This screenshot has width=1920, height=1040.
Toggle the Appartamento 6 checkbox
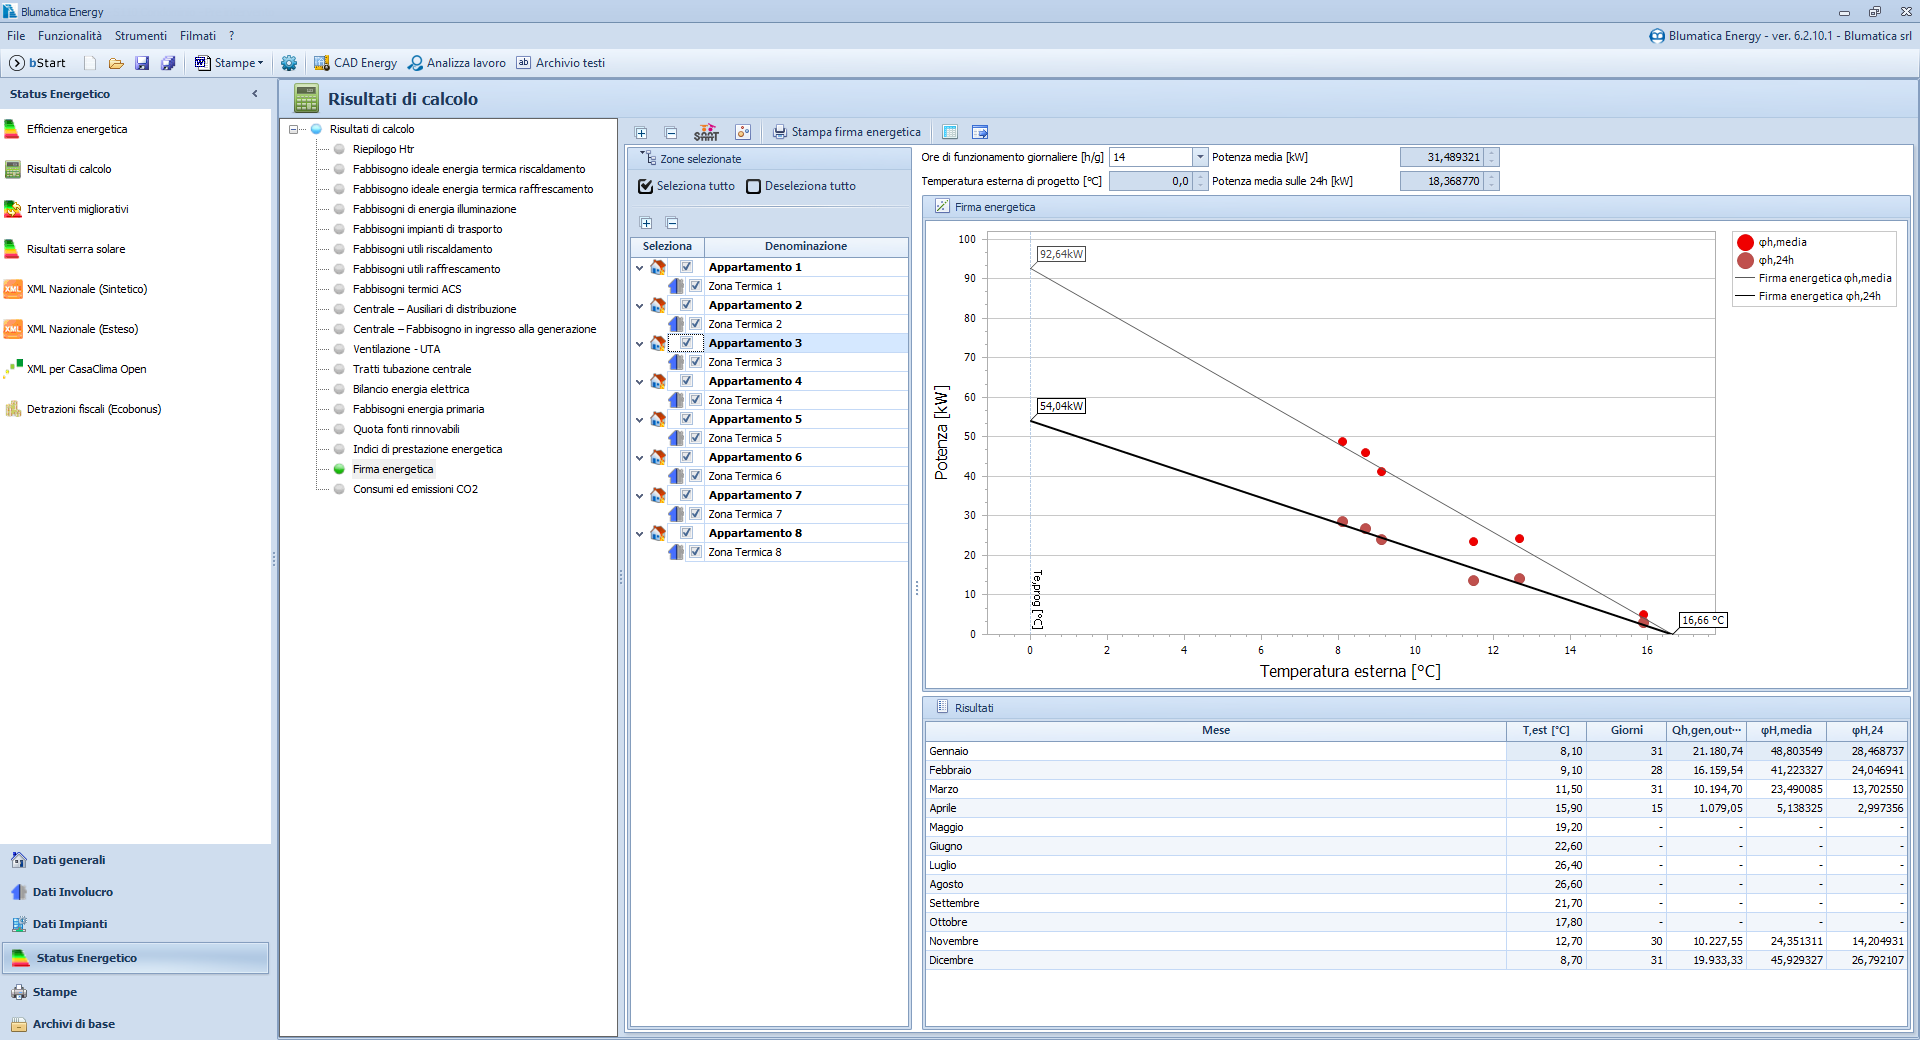(687, 457)
